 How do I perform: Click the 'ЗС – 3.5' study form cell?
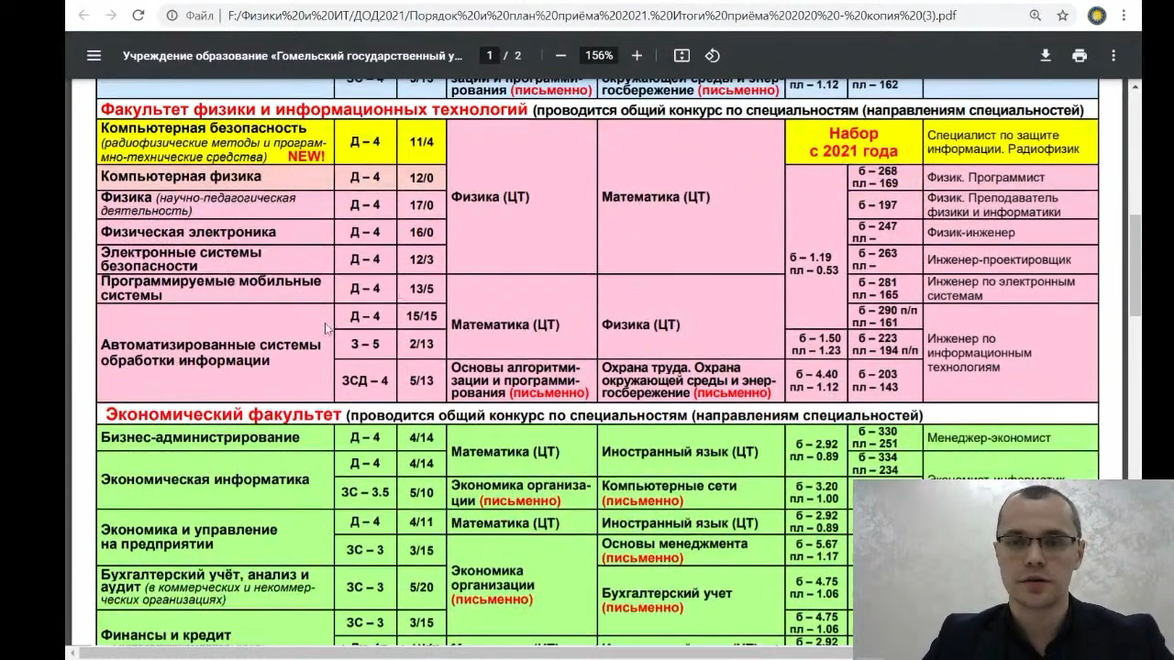pos(365,493)
